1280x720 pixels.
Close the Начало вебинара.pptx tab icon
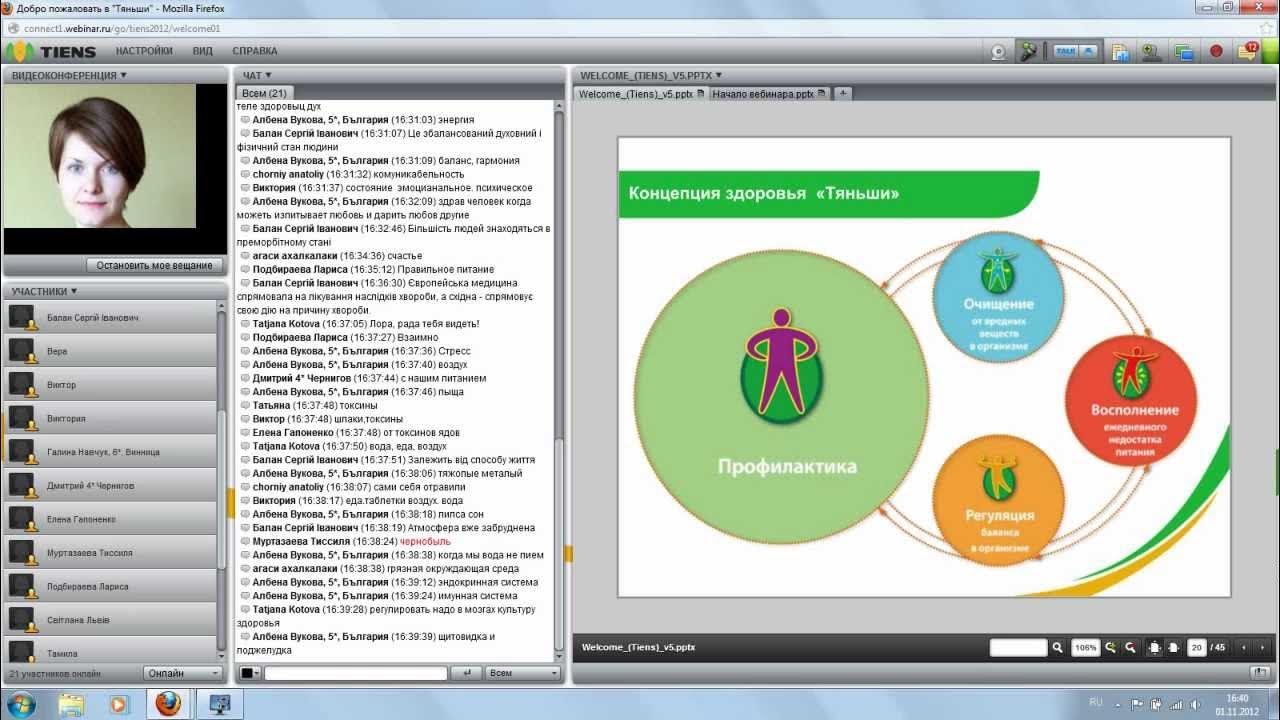click(x=821, y=93)
